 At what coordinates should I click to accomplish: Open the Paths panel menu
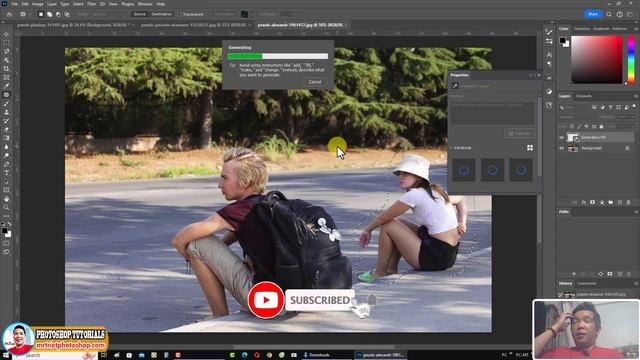point(636,212)
